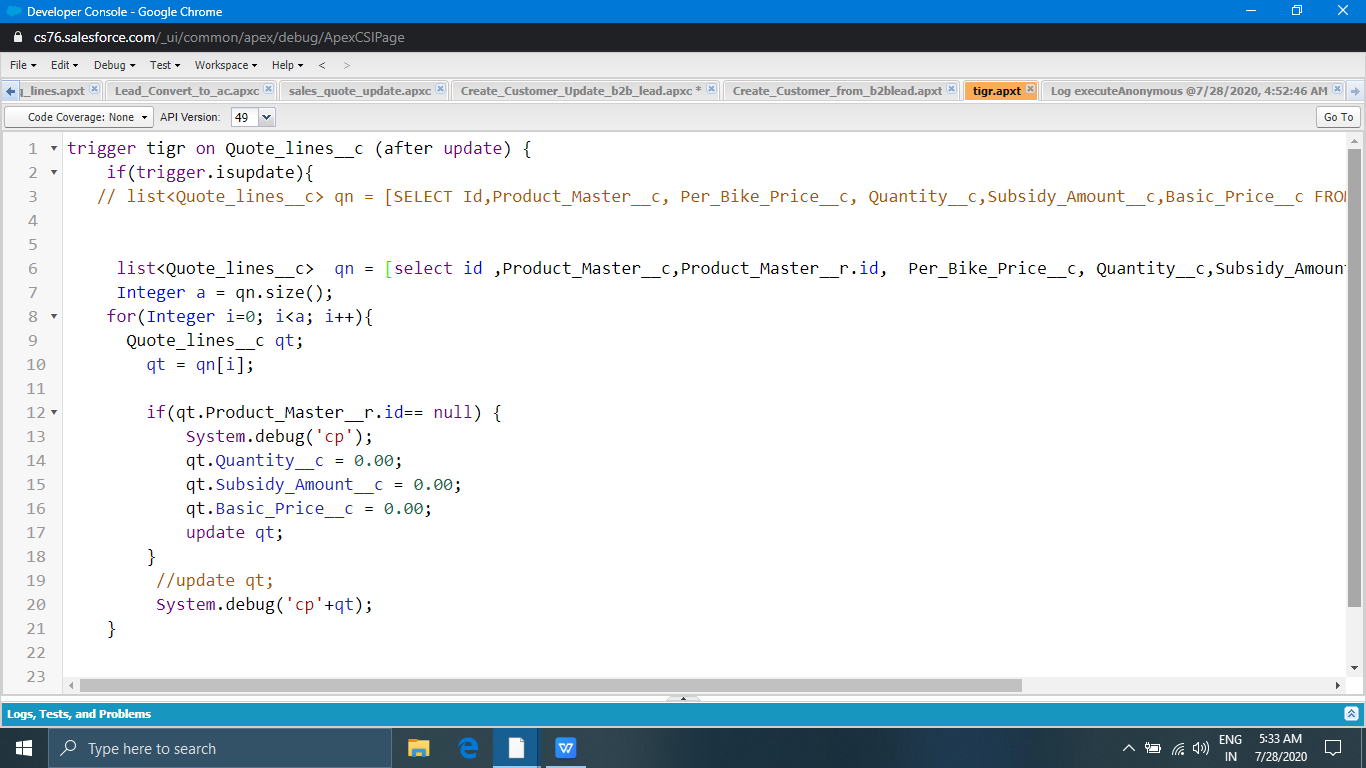Screen dimensions: 1366x768
Task: Click the commented '//update qt;' line
Action: (x=215, y=581)
